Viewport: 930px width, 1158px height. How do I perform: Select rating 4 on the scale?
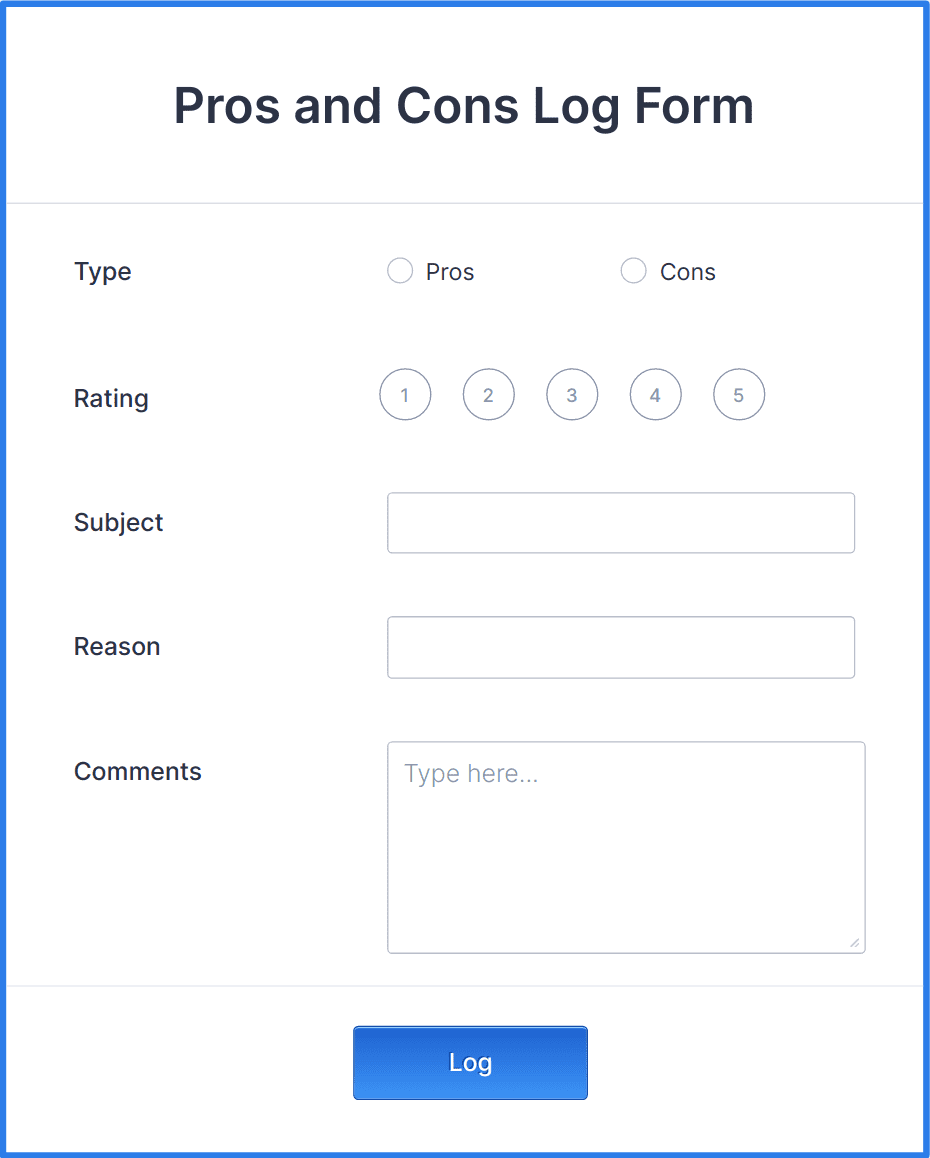pos(655,394)
